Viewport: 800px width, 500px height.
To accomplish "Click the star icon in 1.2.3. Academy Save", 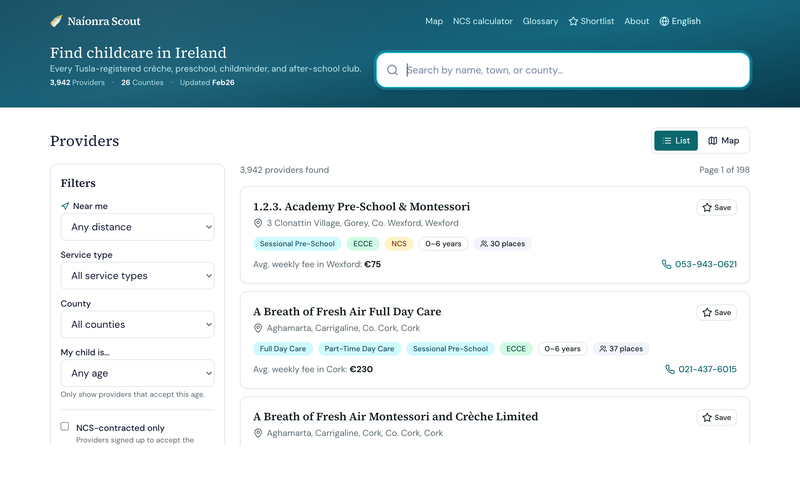I will click(x=707, y=208).
